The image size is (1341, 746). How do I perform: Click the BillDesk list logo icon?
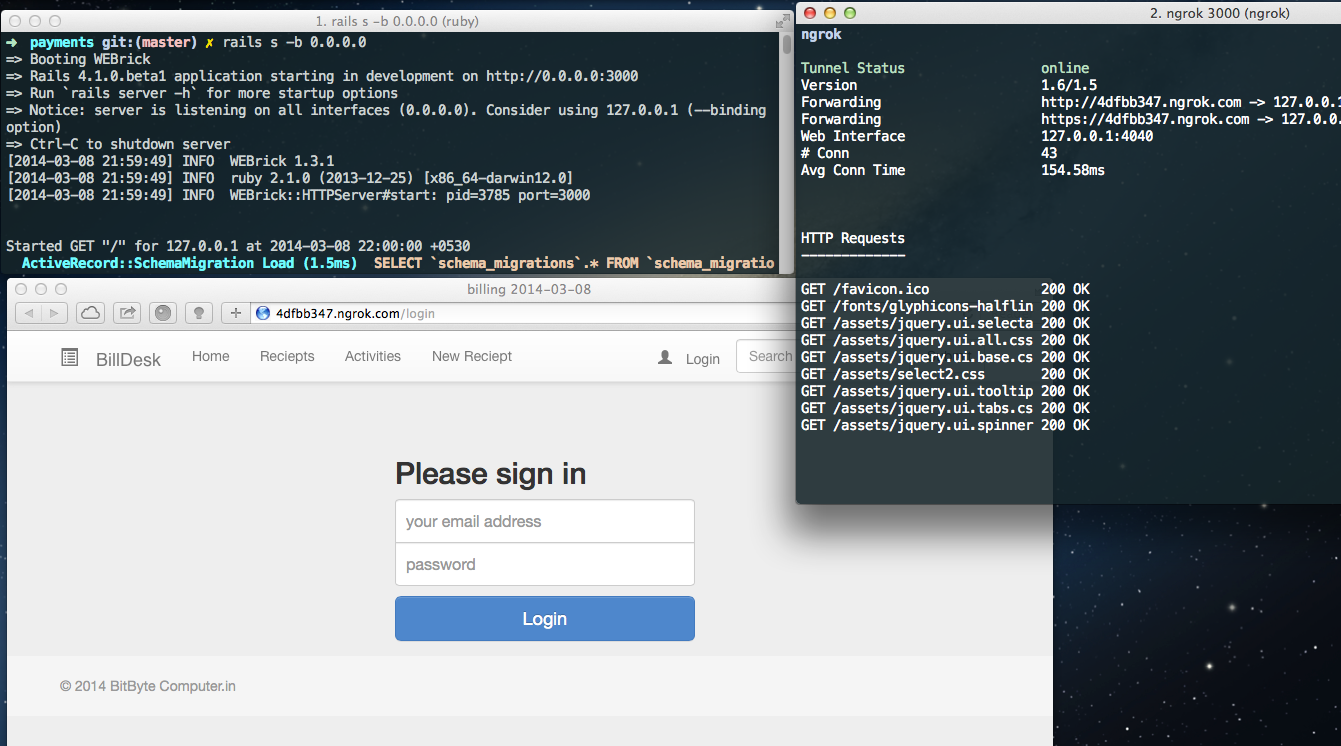[x=70, y=357]
